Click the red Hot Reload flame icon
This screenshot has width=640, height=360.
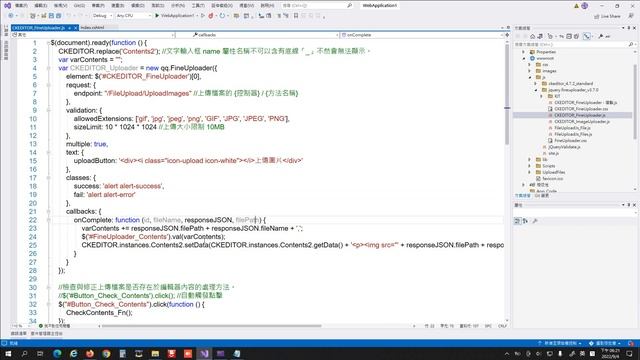211,16
